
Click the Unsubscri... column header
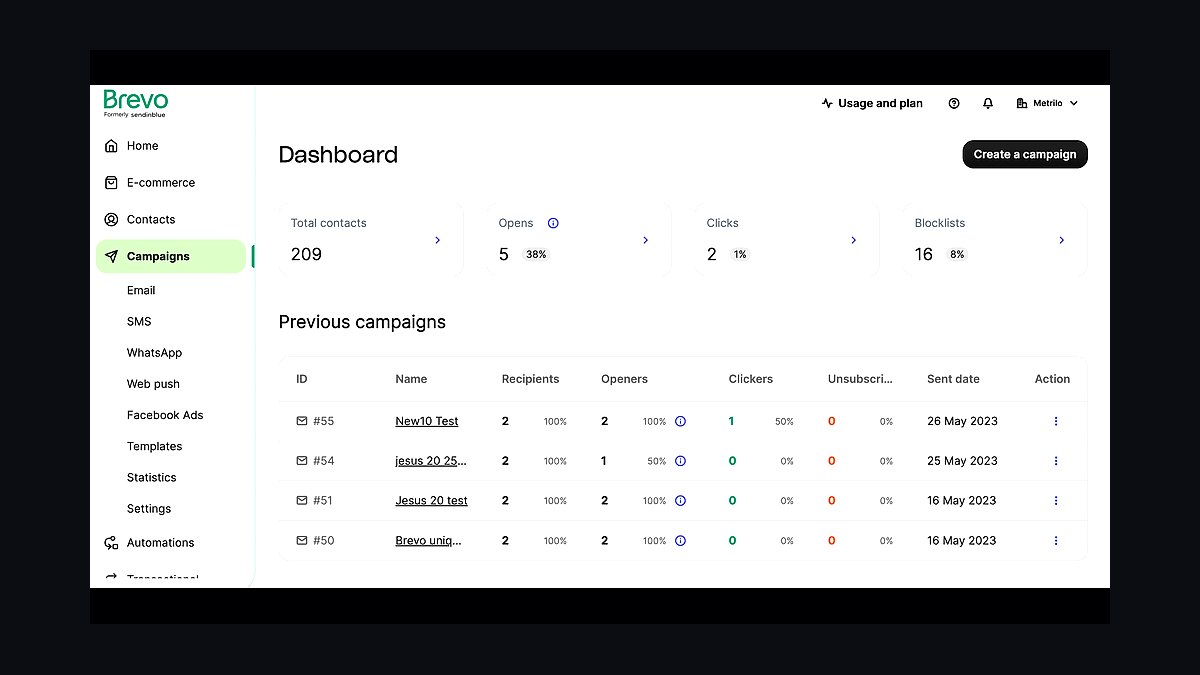pyautogui.click(x=860, y=379)
